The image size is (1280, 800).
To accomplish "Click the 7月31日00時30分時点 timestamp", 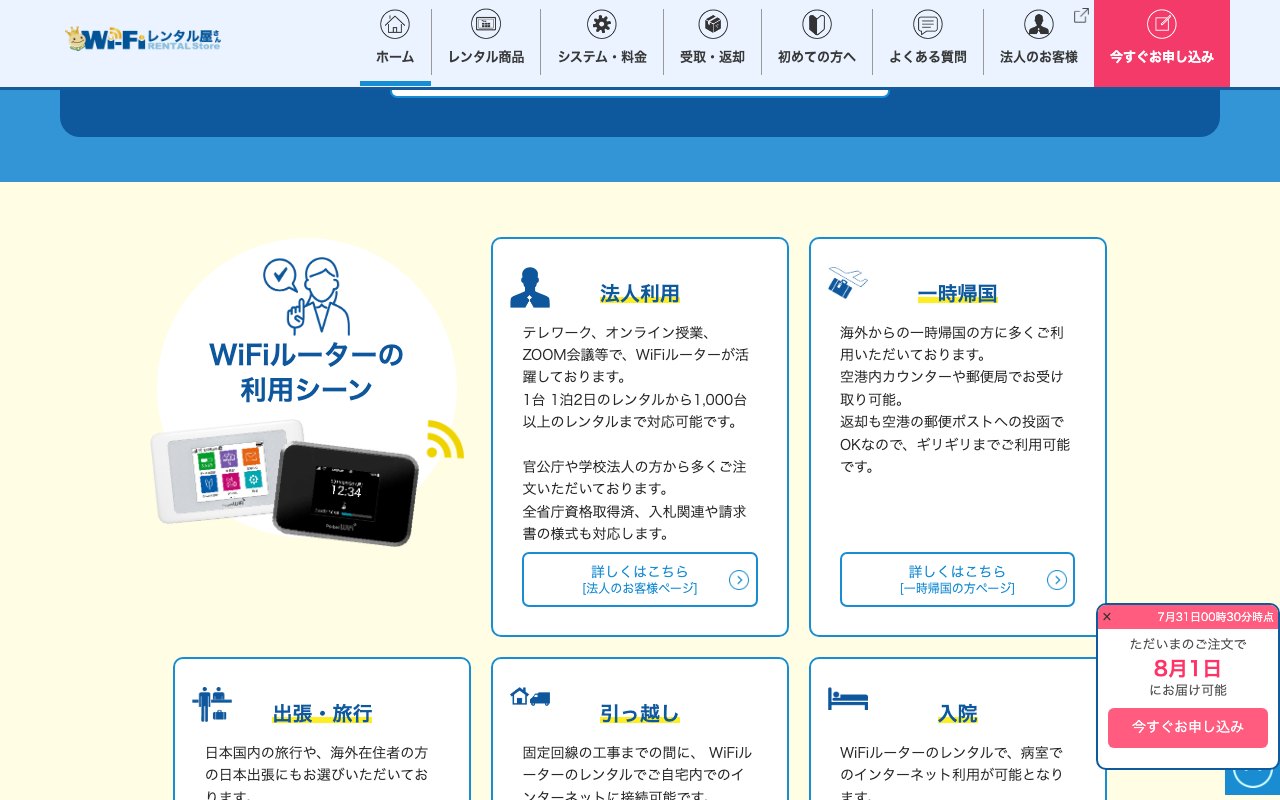I will 1215,617.
